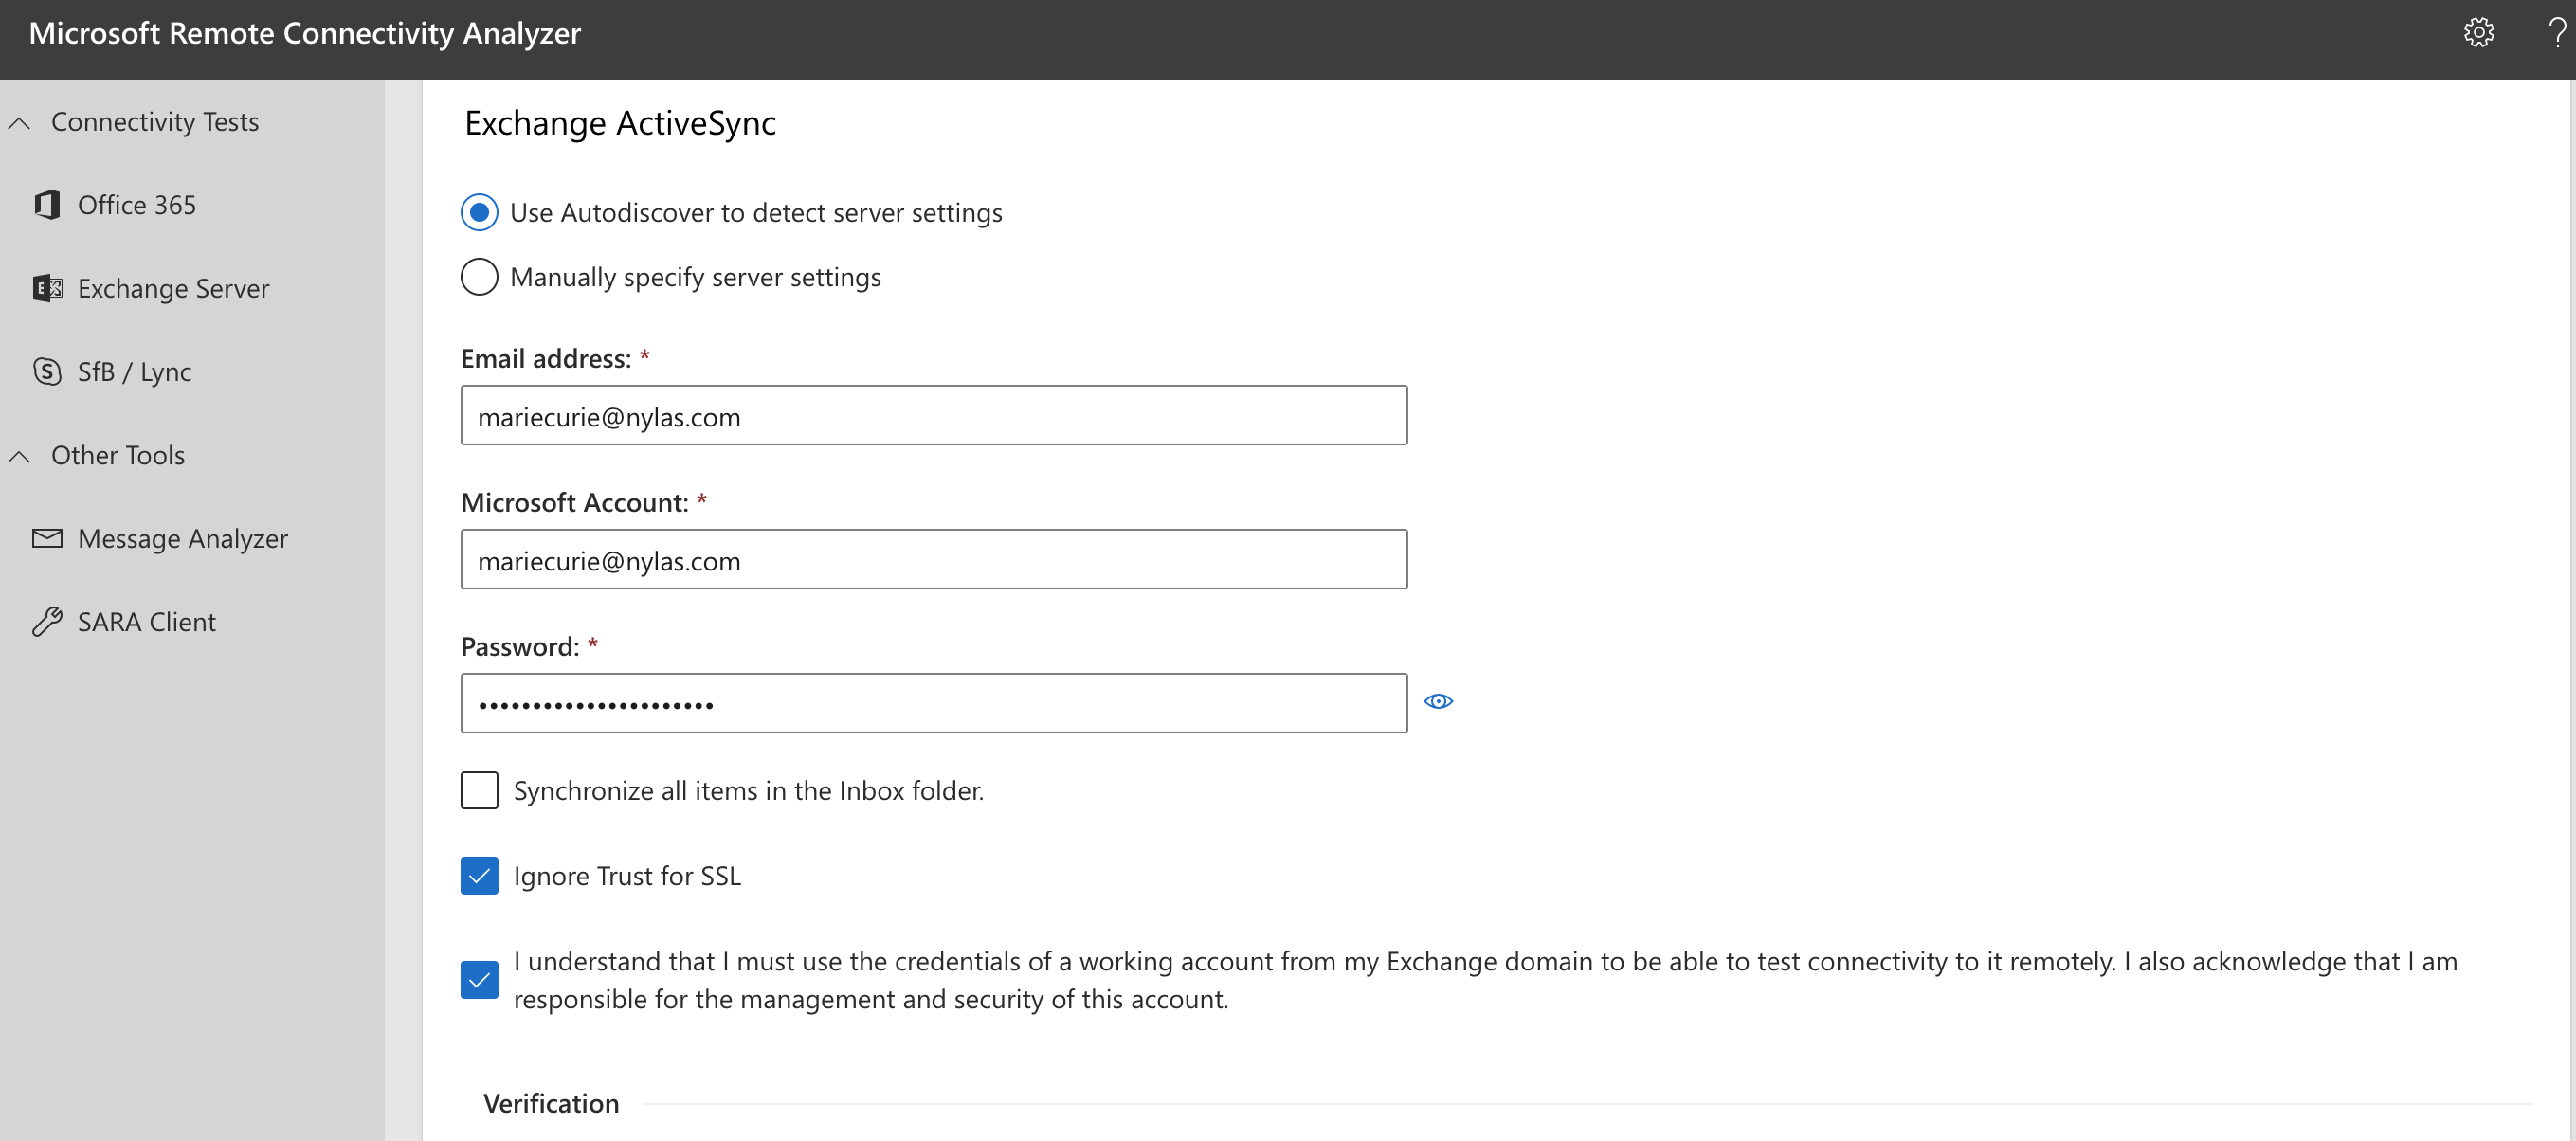This screenshot has width=2576, height=1141.
Task: Open the Office 365 menu item
Action: click(x=138, y=204)
